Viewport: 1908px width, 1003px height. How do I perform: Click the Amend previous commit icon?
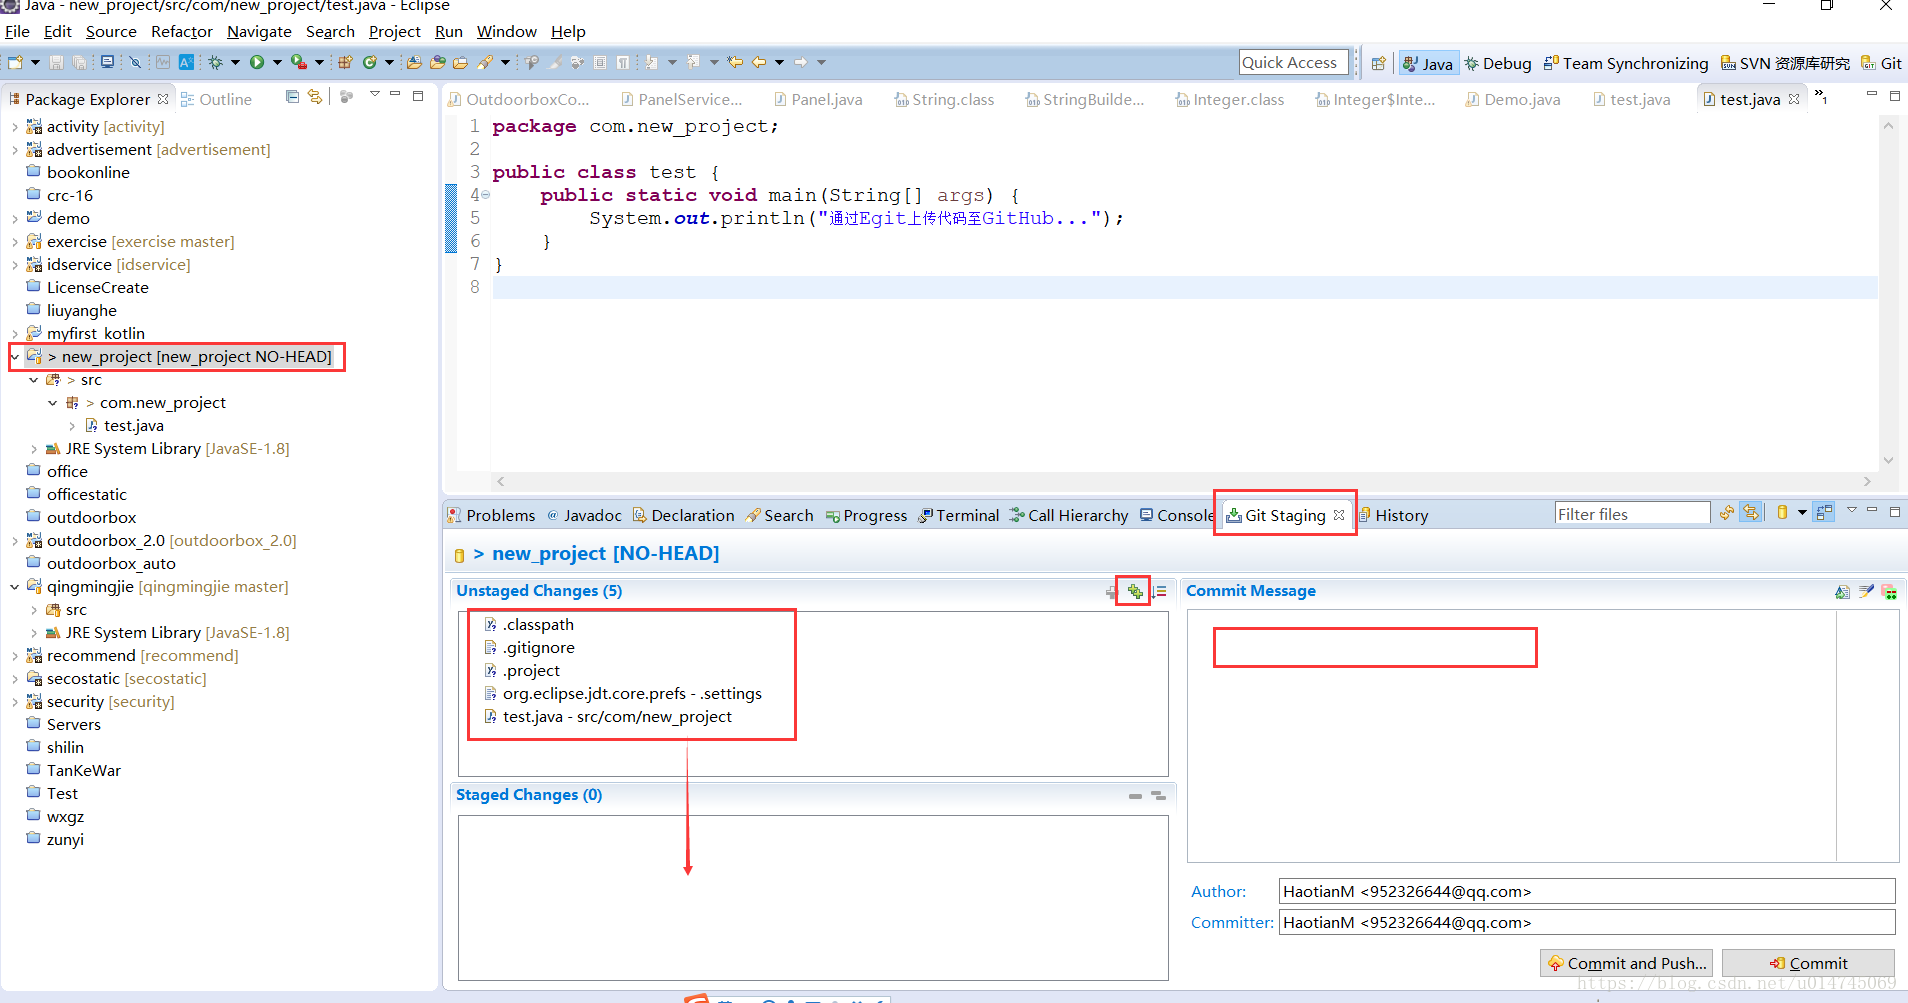(x=1842, y=591)
